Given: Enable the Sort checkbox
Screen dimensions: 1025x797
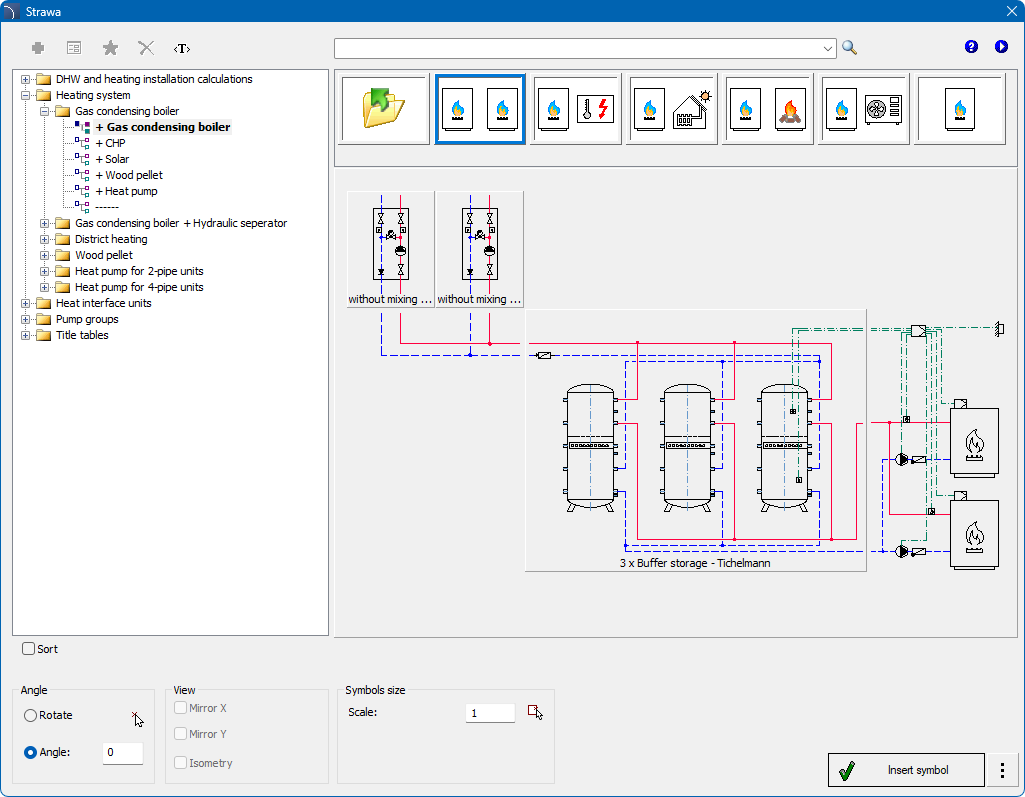Looking at the screenshot, I should (29, 649).
